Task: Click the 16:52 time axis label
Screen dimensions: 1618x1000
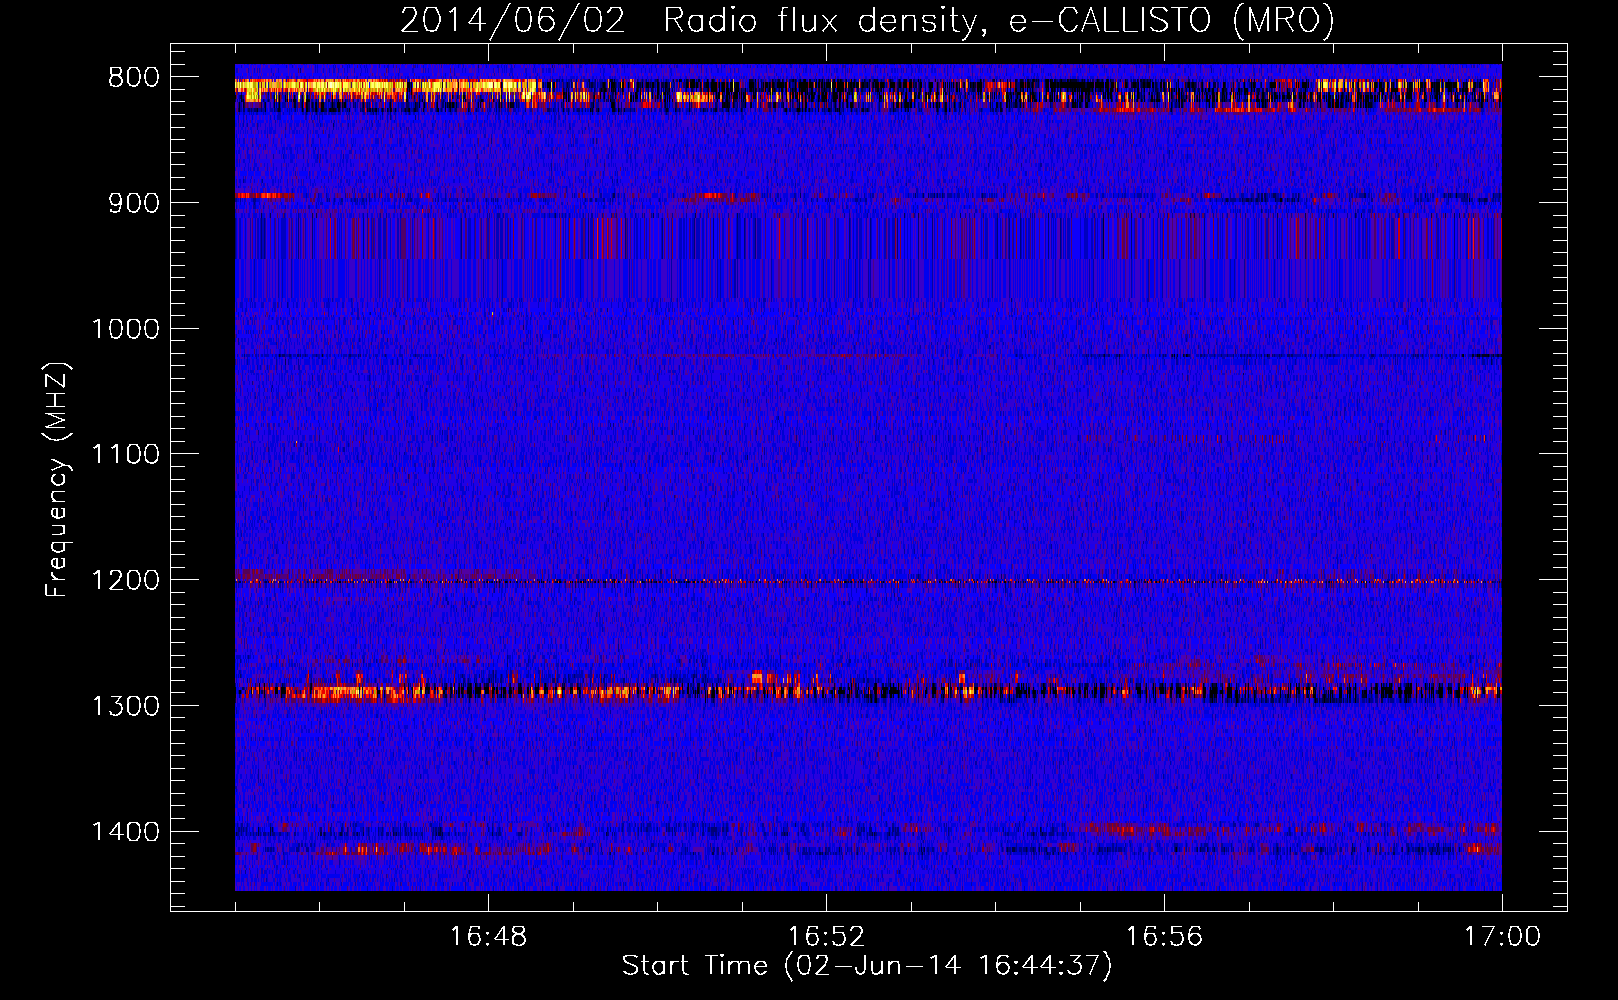Action: 826,937
